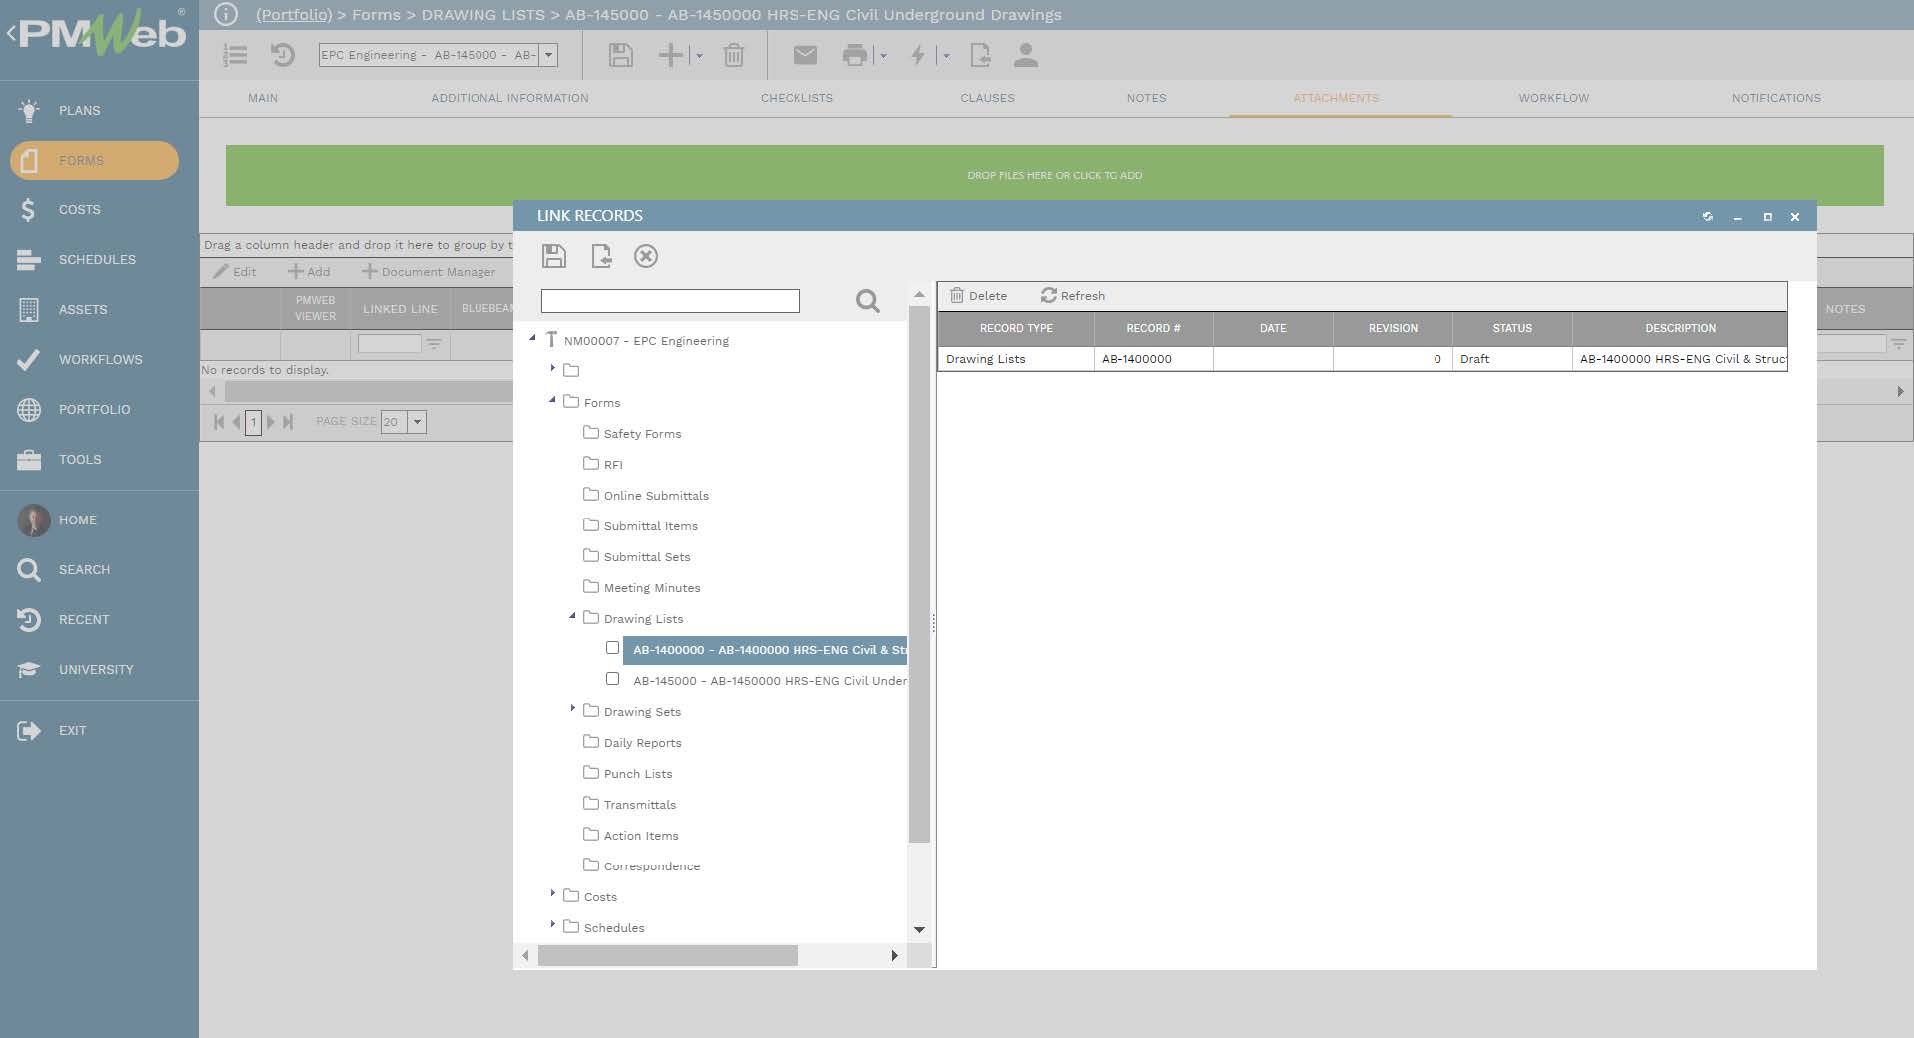This screenshot has height=1038, width=1914.
Task: Click the Refresh button above the records grid
Action: point(1072,295)
